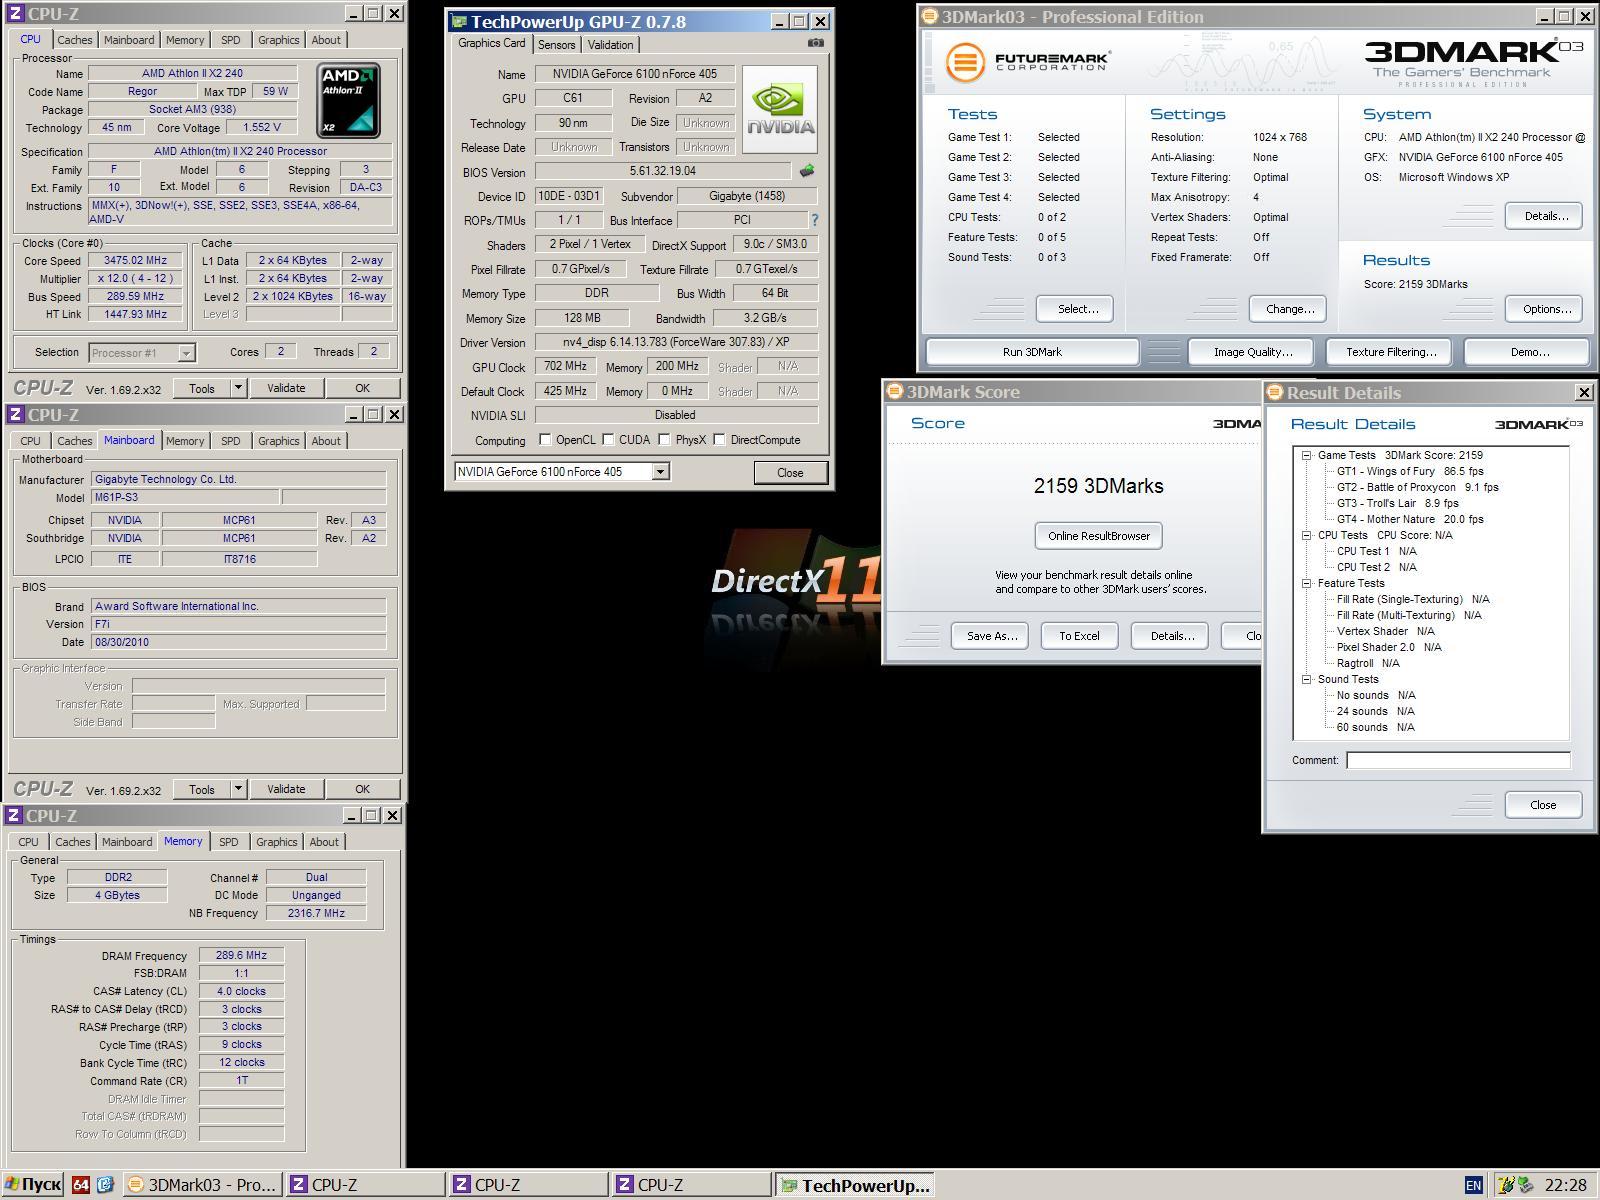This screenshot has height=1200, width=1600.
Task: Open About tab in bottom CPU-Z window
Action: click(x=324, y=842)
